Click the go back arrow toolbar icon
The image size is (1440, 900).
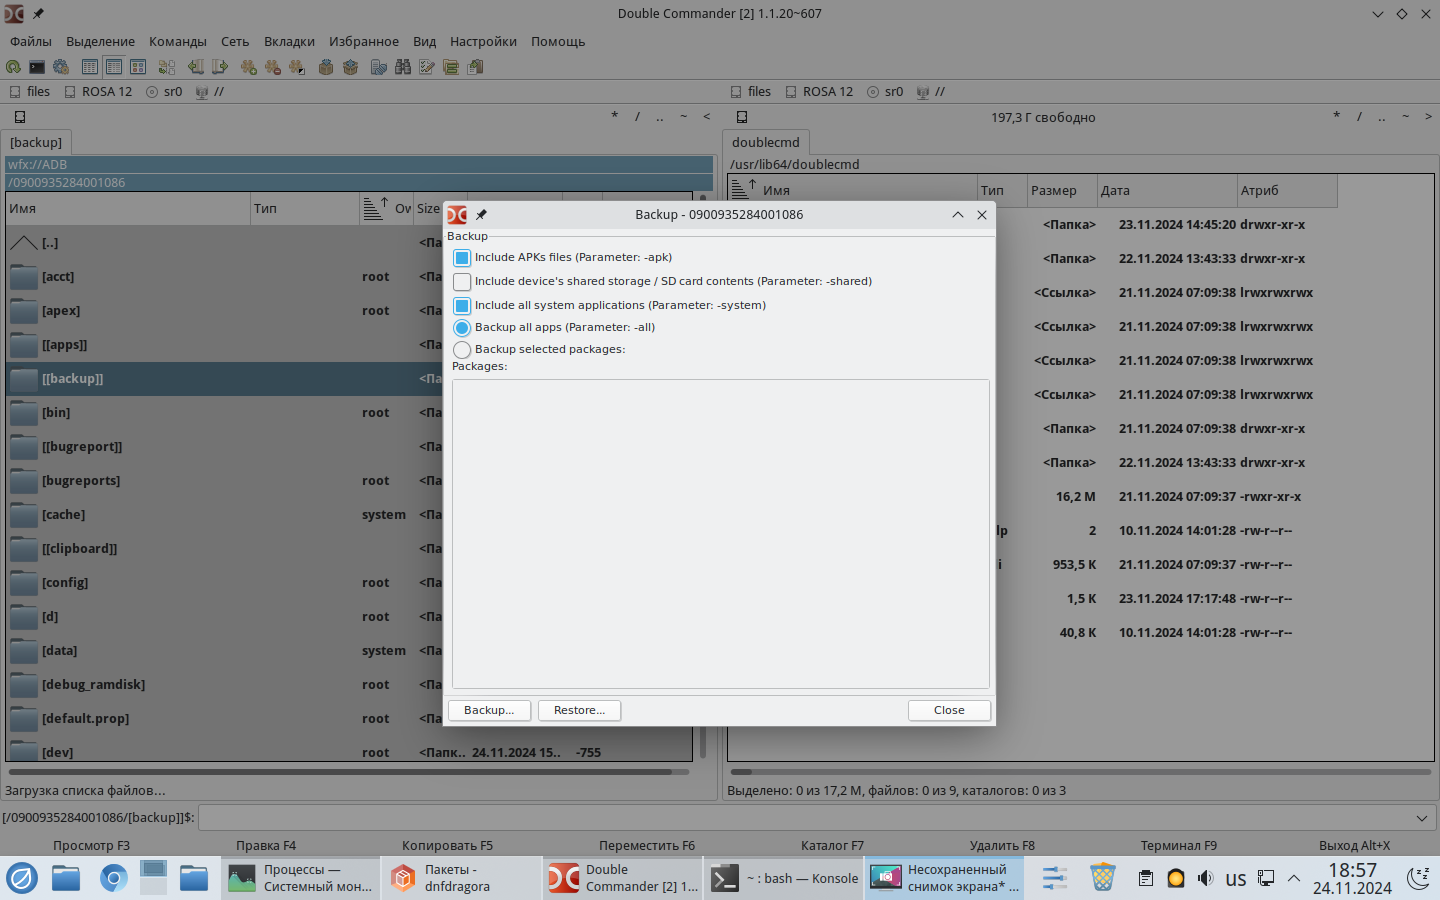pyautogui.click(x=196, y=67)
